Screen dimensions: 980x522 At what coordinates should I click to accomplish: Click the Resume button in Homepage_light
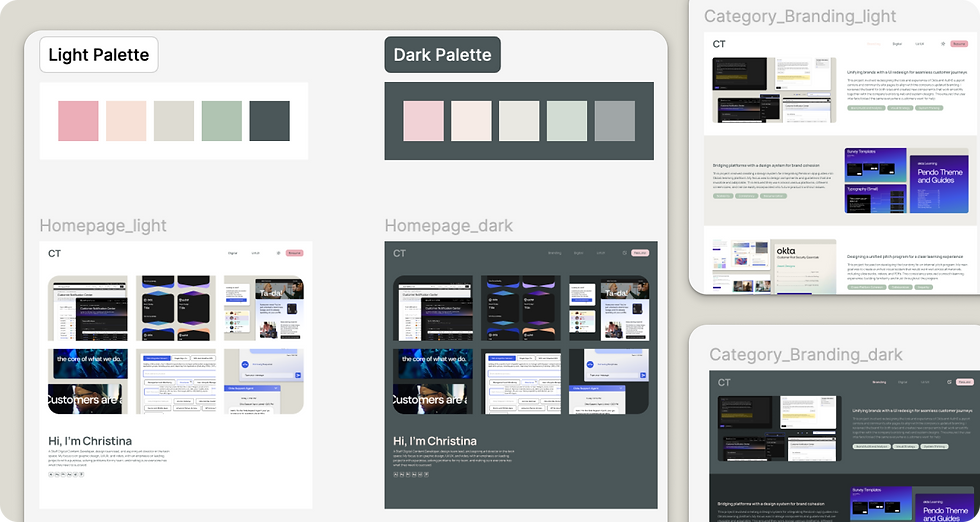tap(294, 253)
